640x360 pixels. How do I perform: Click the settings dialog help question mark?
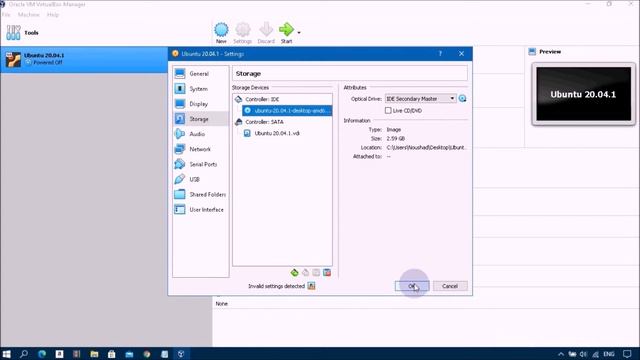point(440,54)
